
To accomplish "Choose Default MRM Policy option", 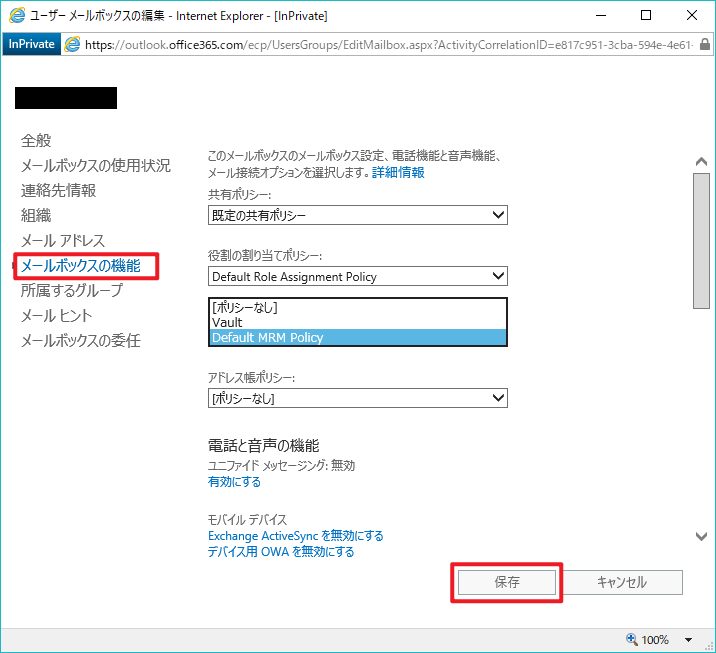I will click(x=358, y=337).
